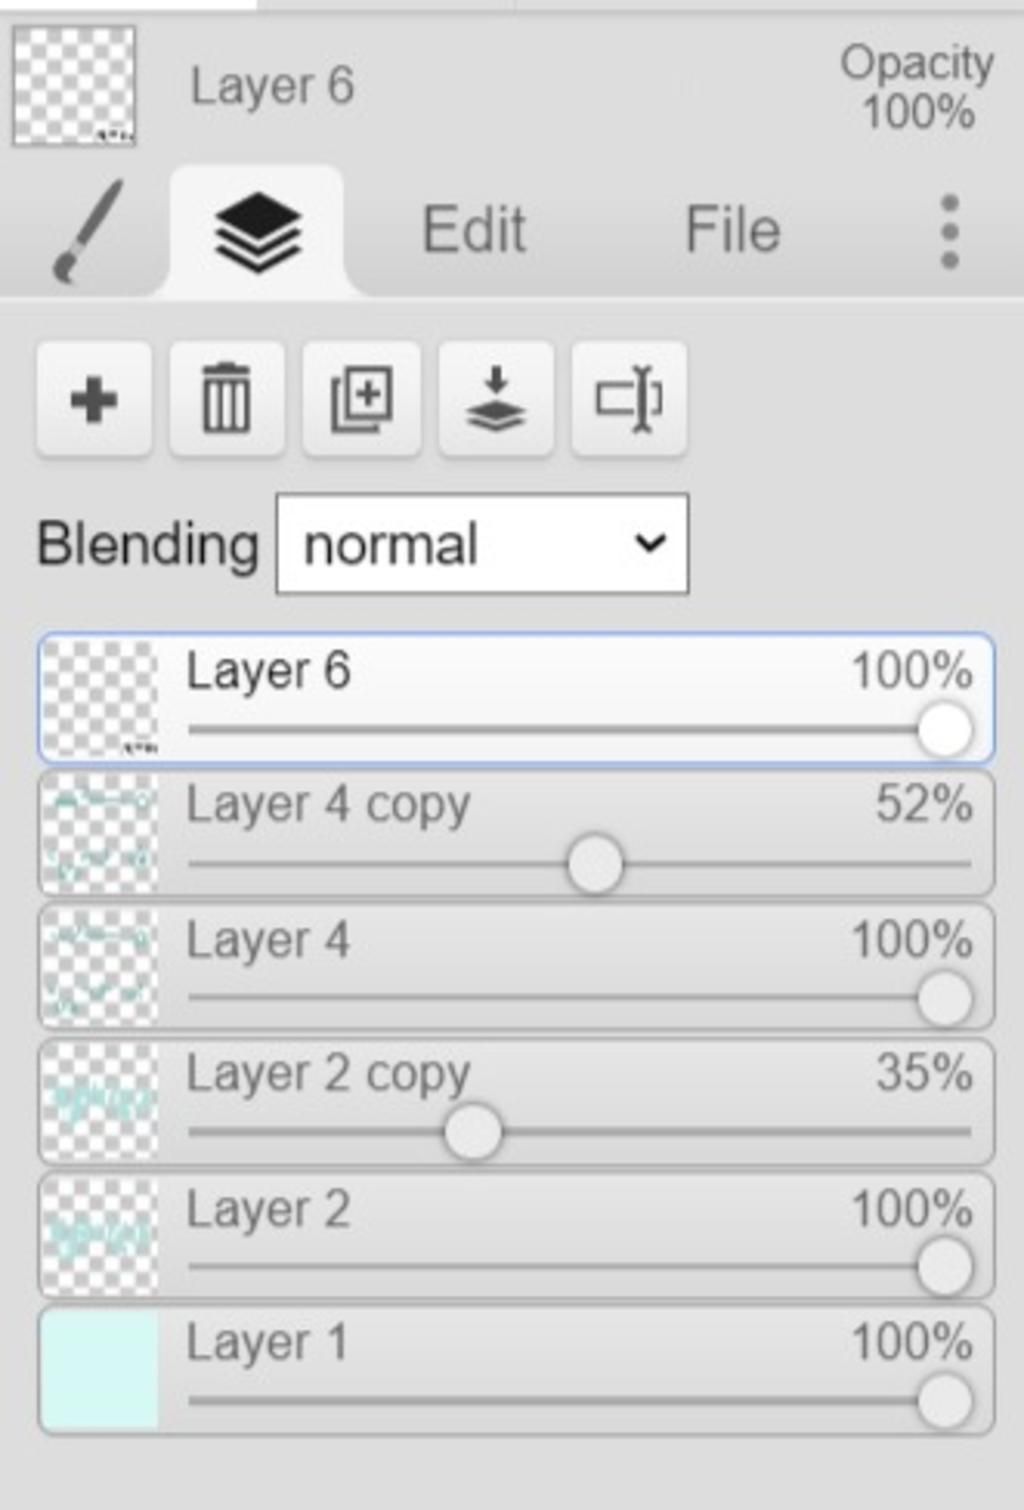Click the Opacity 100% label at top
The width and height of the screenshot is (1024, 1510).
917,87
